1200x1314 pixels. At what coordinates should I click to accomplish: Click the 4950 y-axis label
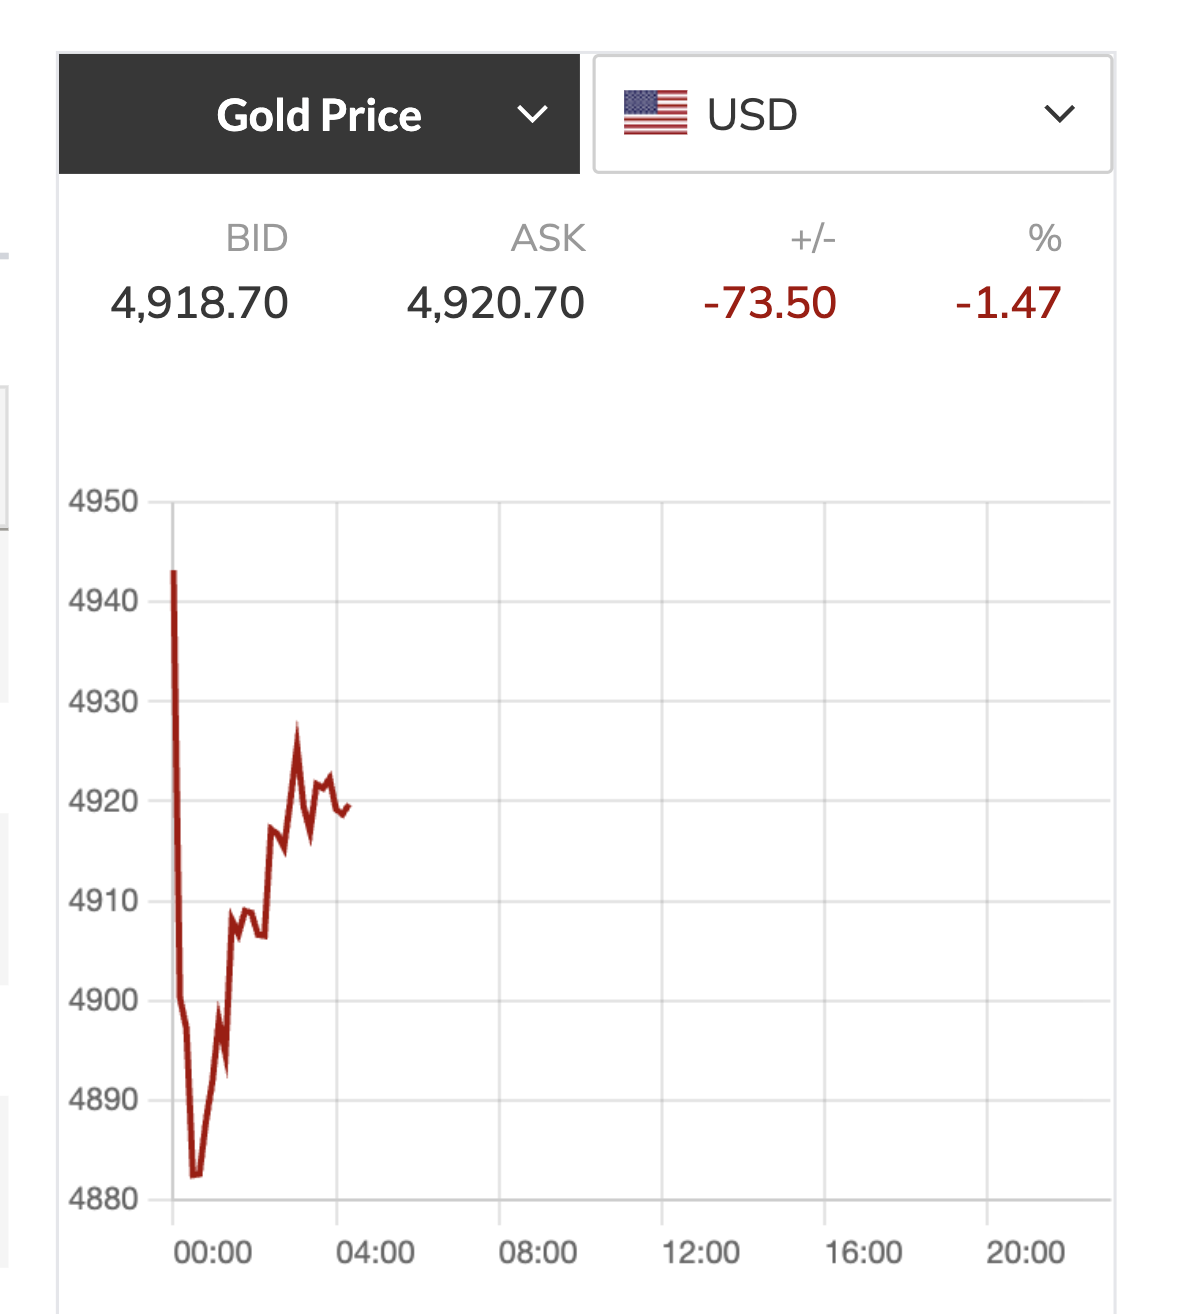tap(103, 502)
